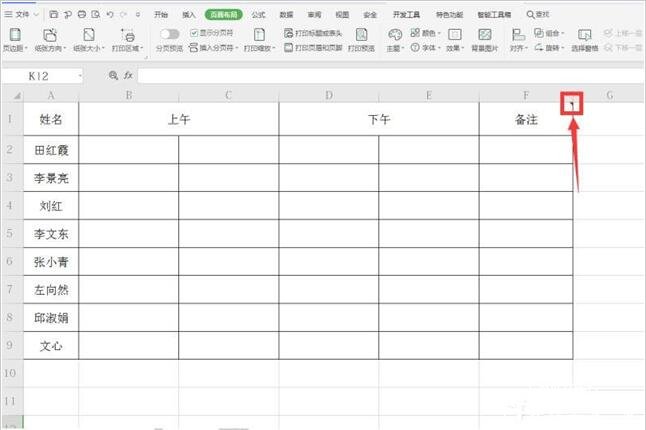Select row 5 header
This screenshot has width=646, height=430.
pyautogui.click(x=12, y=234)
